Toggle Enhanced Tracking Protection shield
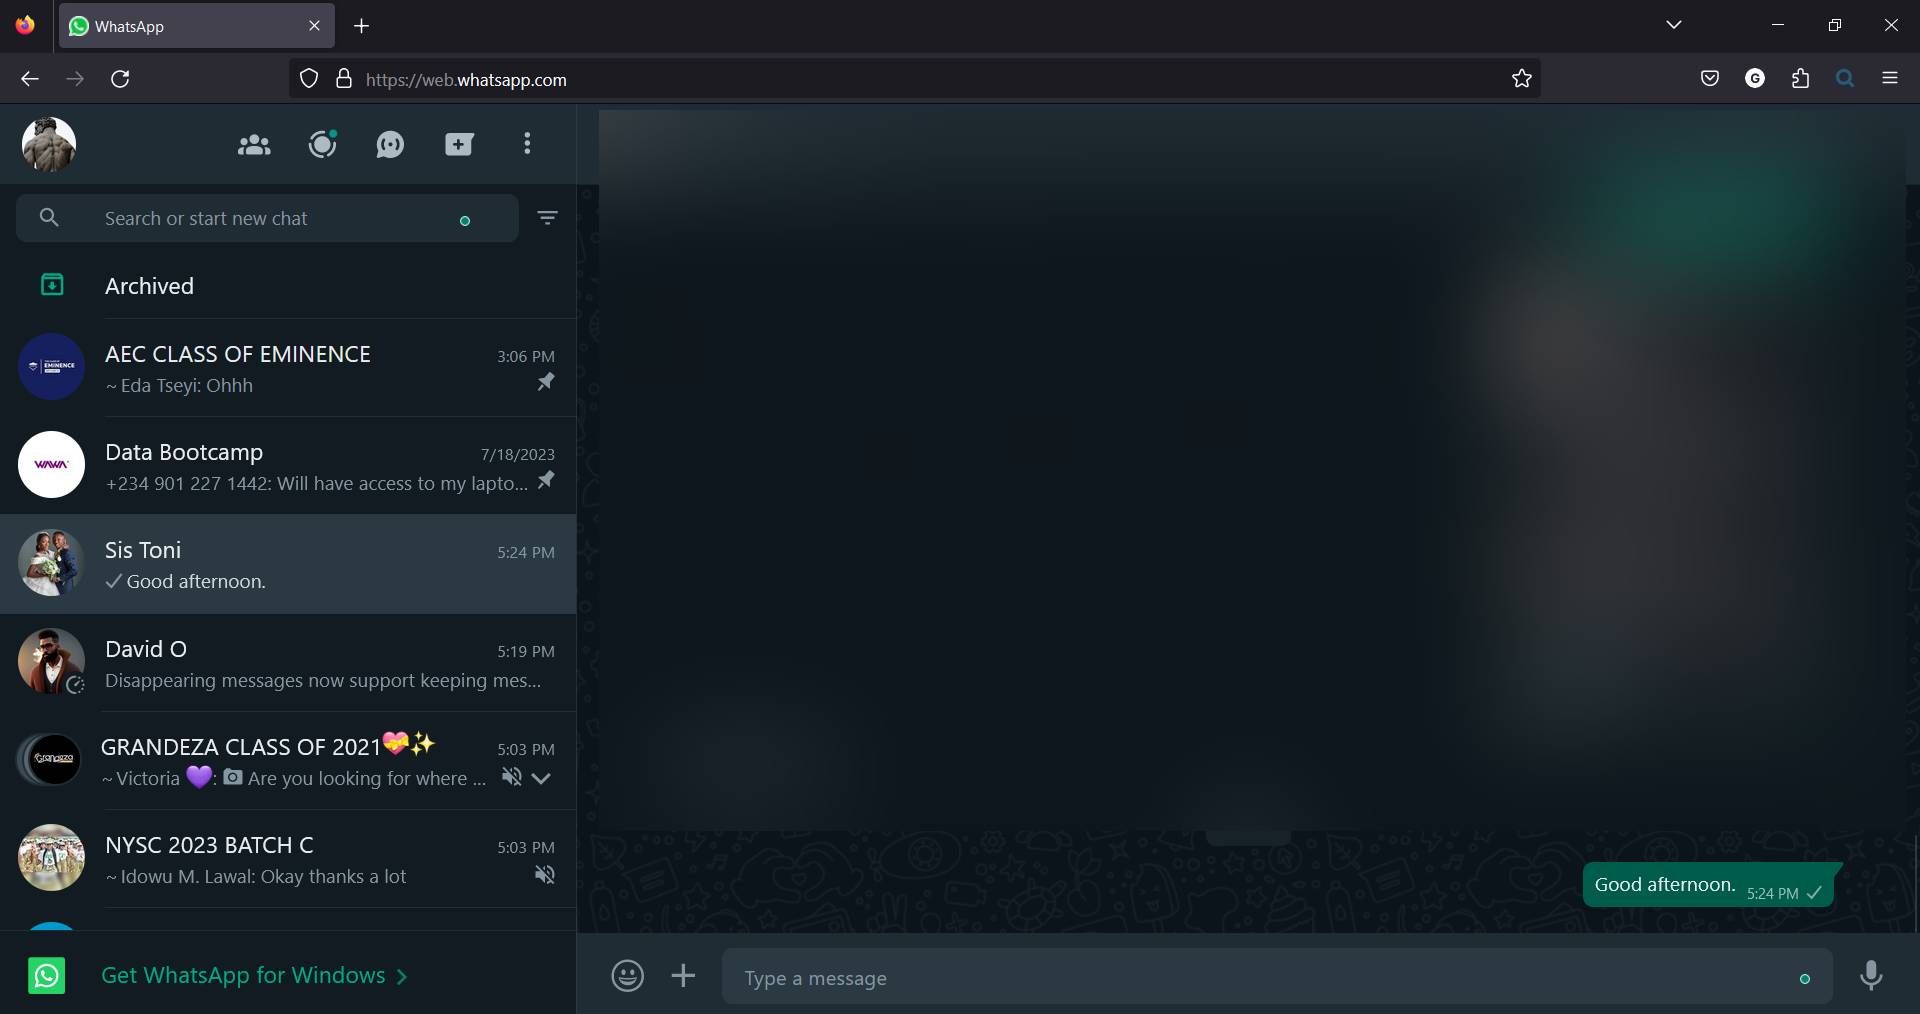The height and width of the screenshot is (1014, 1920). tap(307, 79)
